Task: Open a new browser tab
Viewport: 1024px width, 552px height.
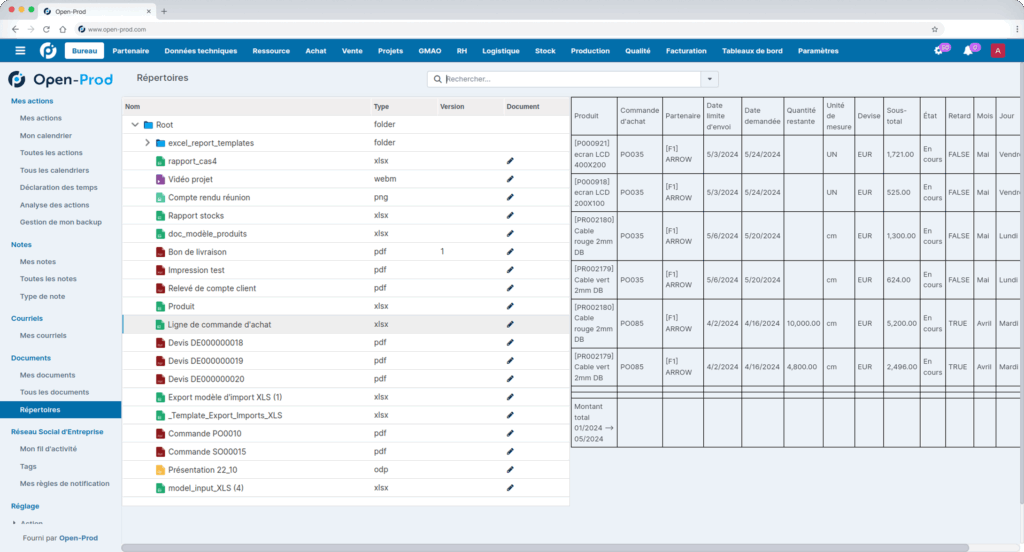Action: pos(164,11)
